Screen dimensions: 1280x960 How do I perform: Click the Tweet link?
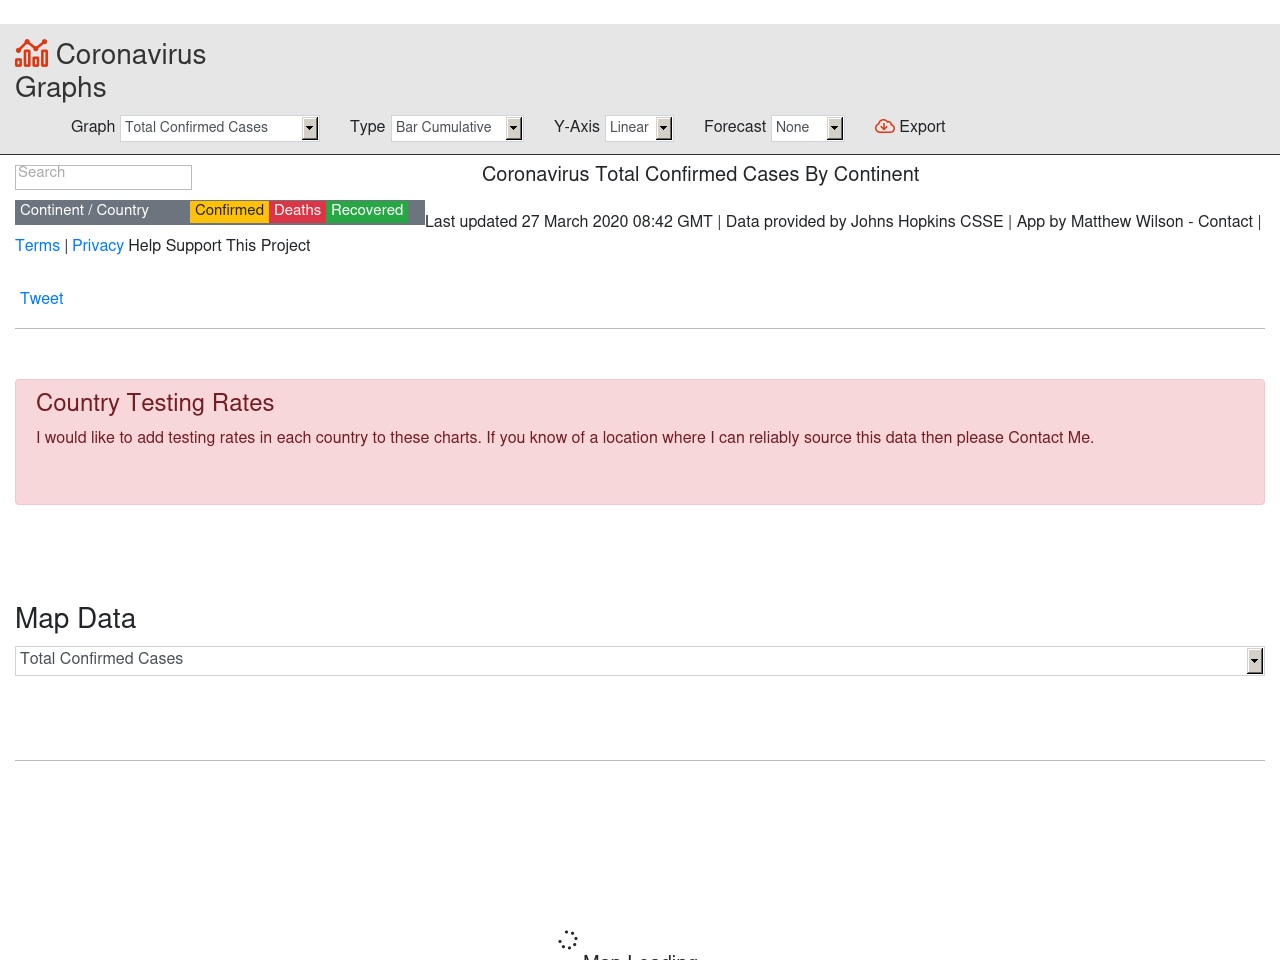42,299
